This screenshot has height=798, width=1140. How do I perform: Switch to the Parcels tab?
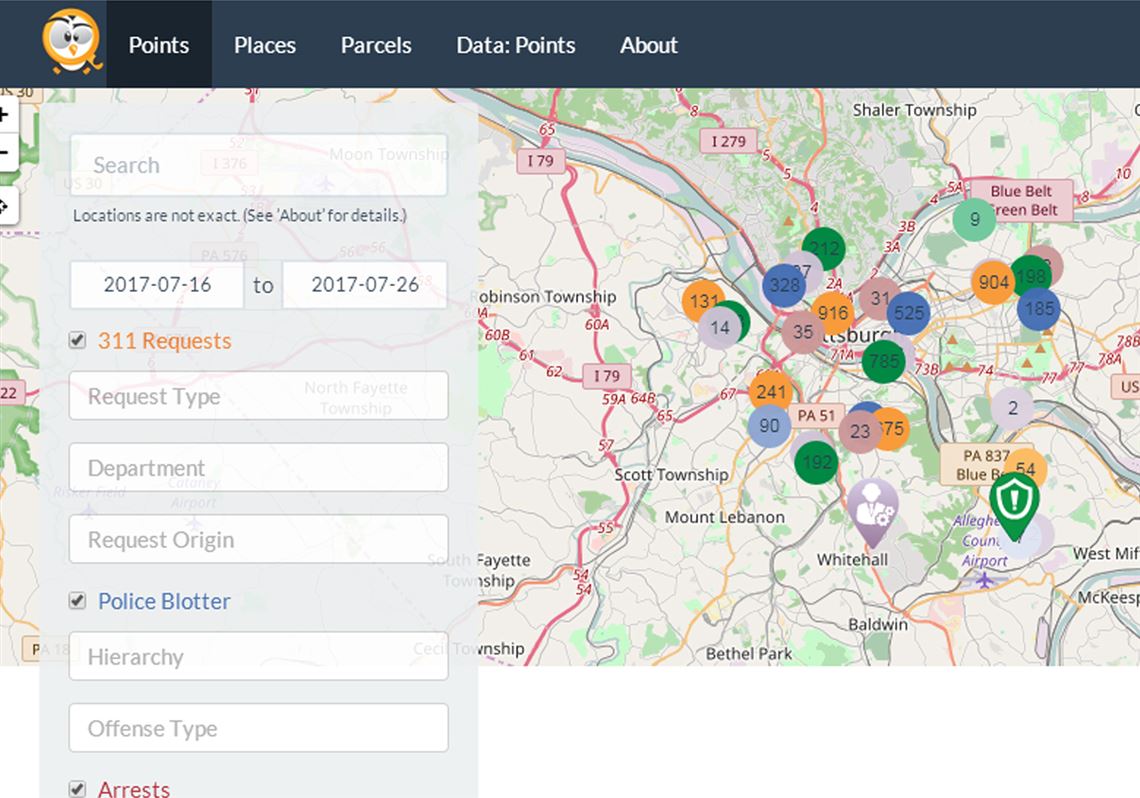pos(376,45)
